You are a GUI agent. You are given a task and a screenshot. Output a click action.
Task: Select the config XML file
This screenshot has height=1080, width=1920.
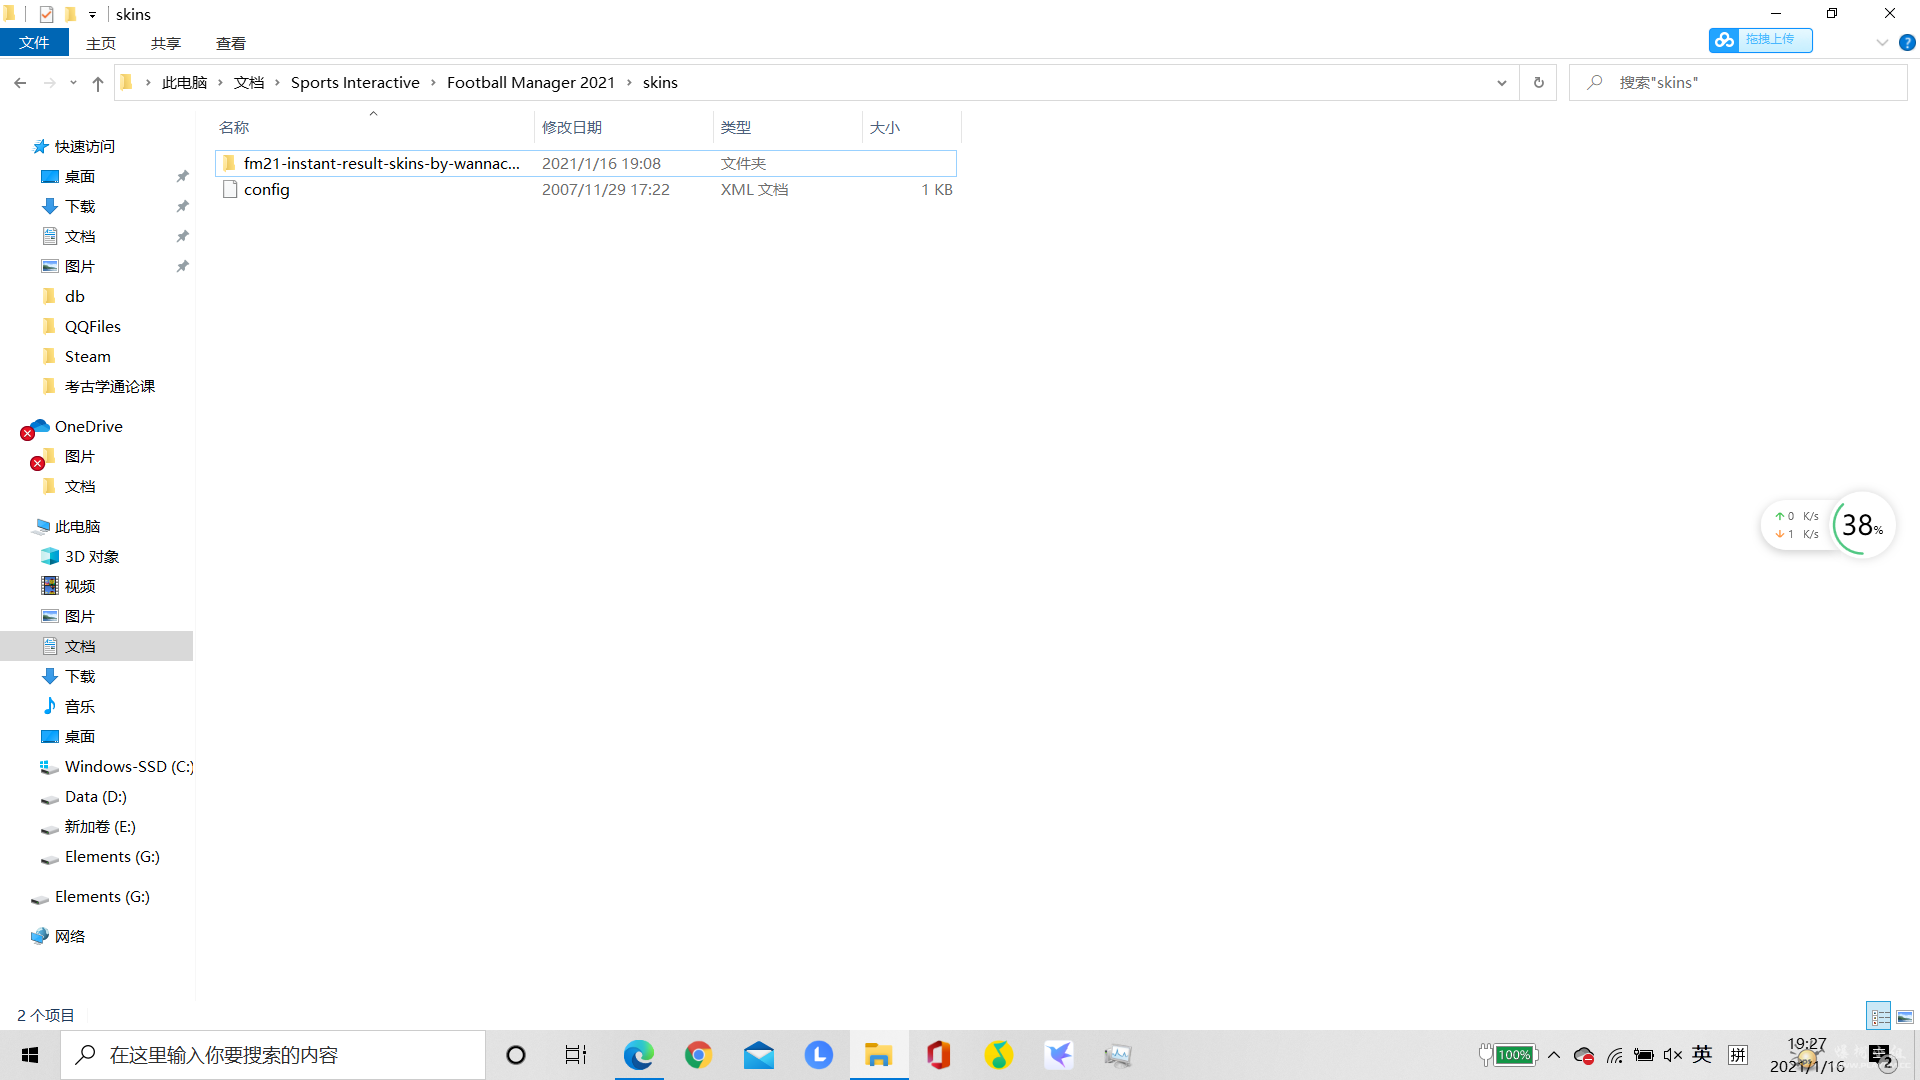[x=585, y=189]
